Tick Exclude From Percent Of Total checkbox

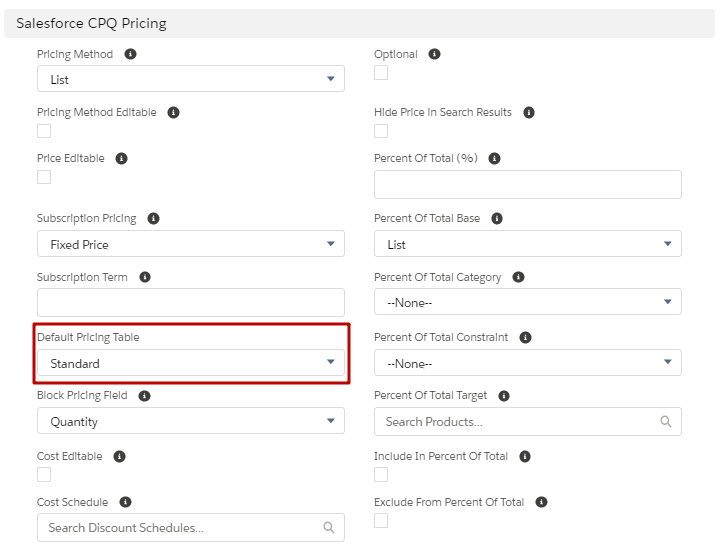click(381, 520)
